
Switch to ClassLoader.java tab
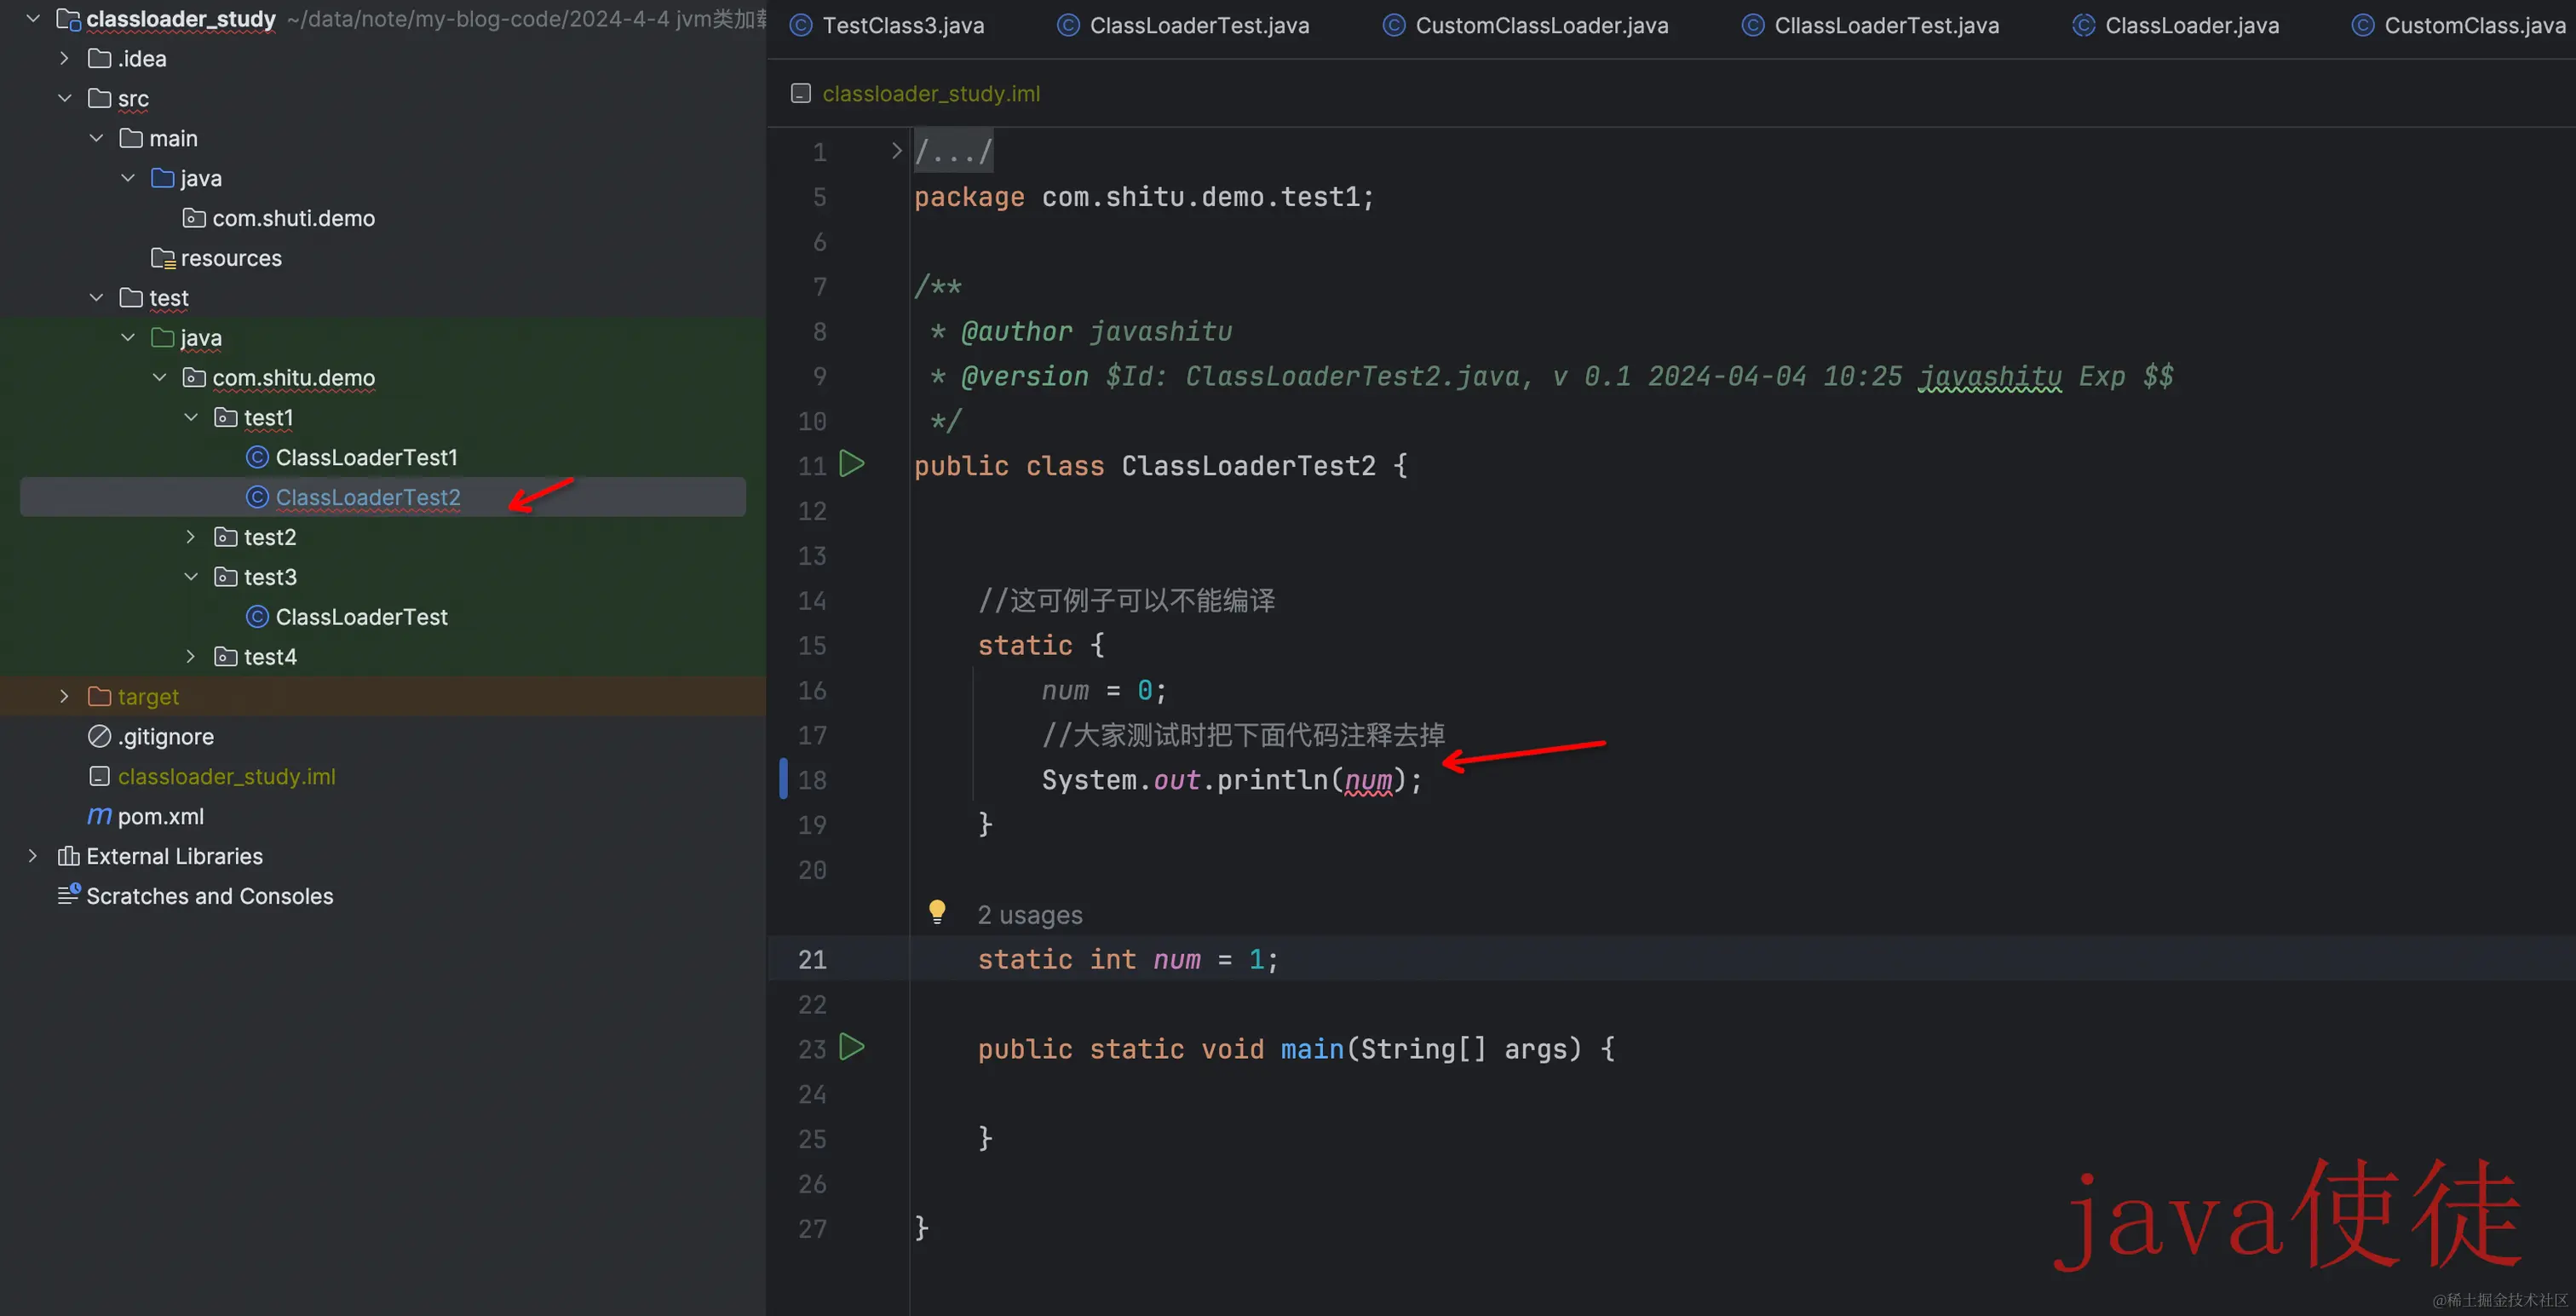click(2175, 25)
